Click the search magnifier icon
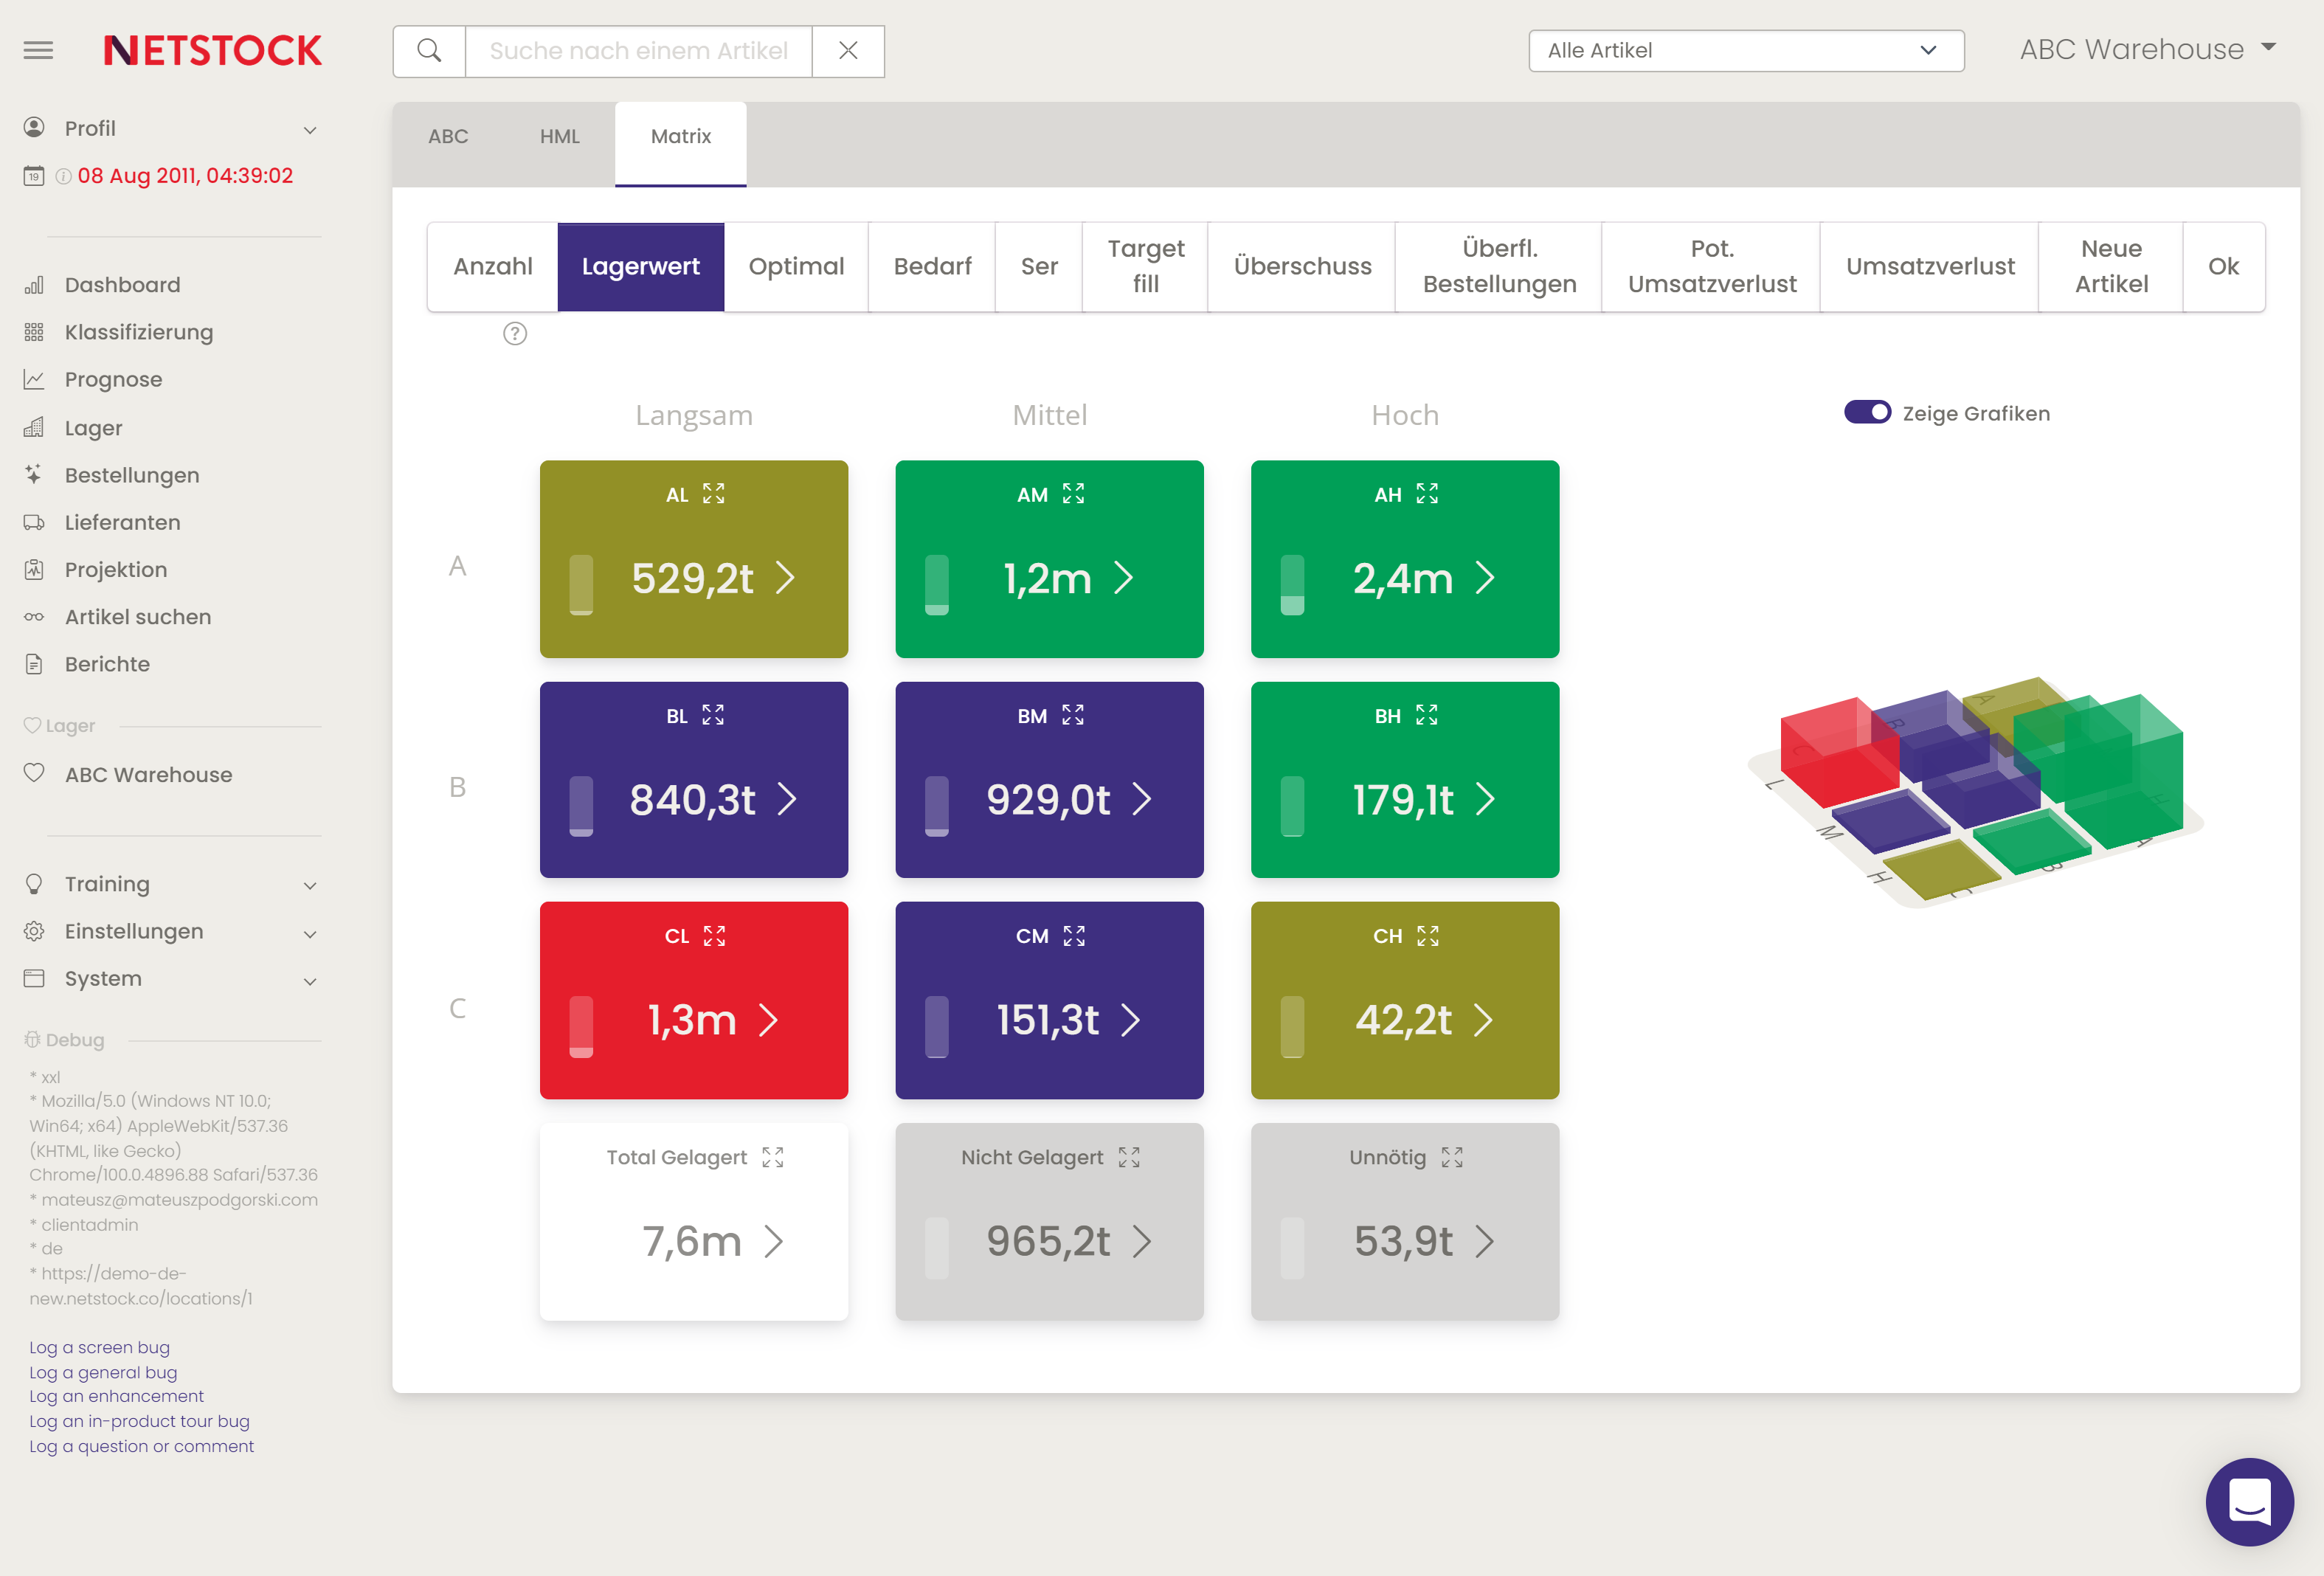Screen dimensions: 2324x1576 click(429, 51)
